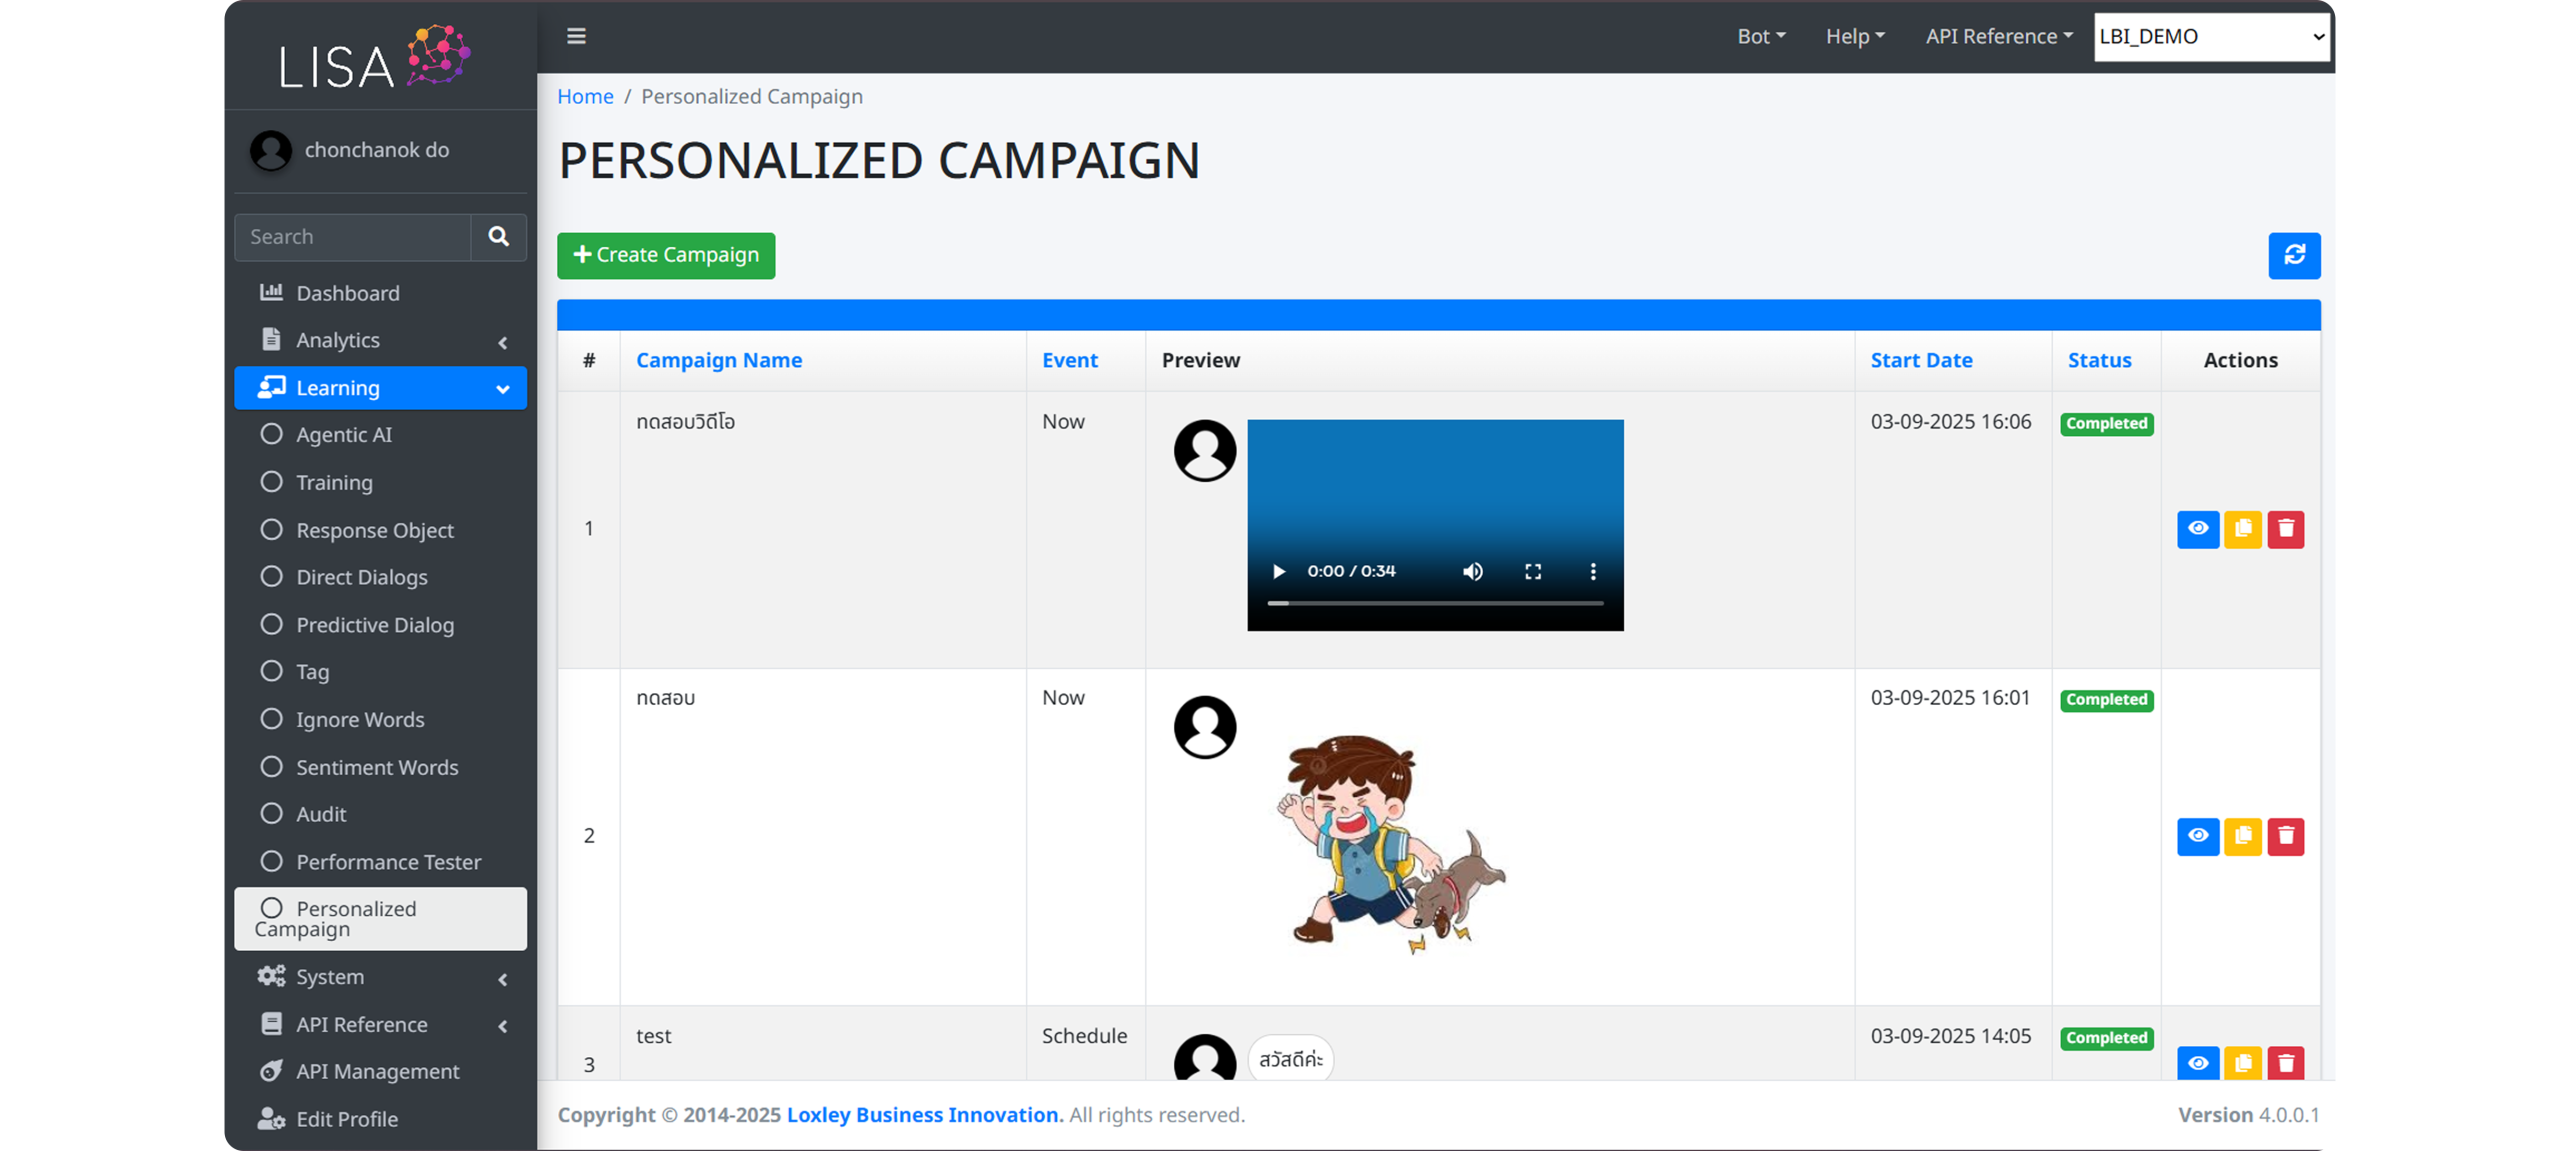View first campaign with eye icon
Viewport: 2560px width, 1151px height.
[2198, 529]
